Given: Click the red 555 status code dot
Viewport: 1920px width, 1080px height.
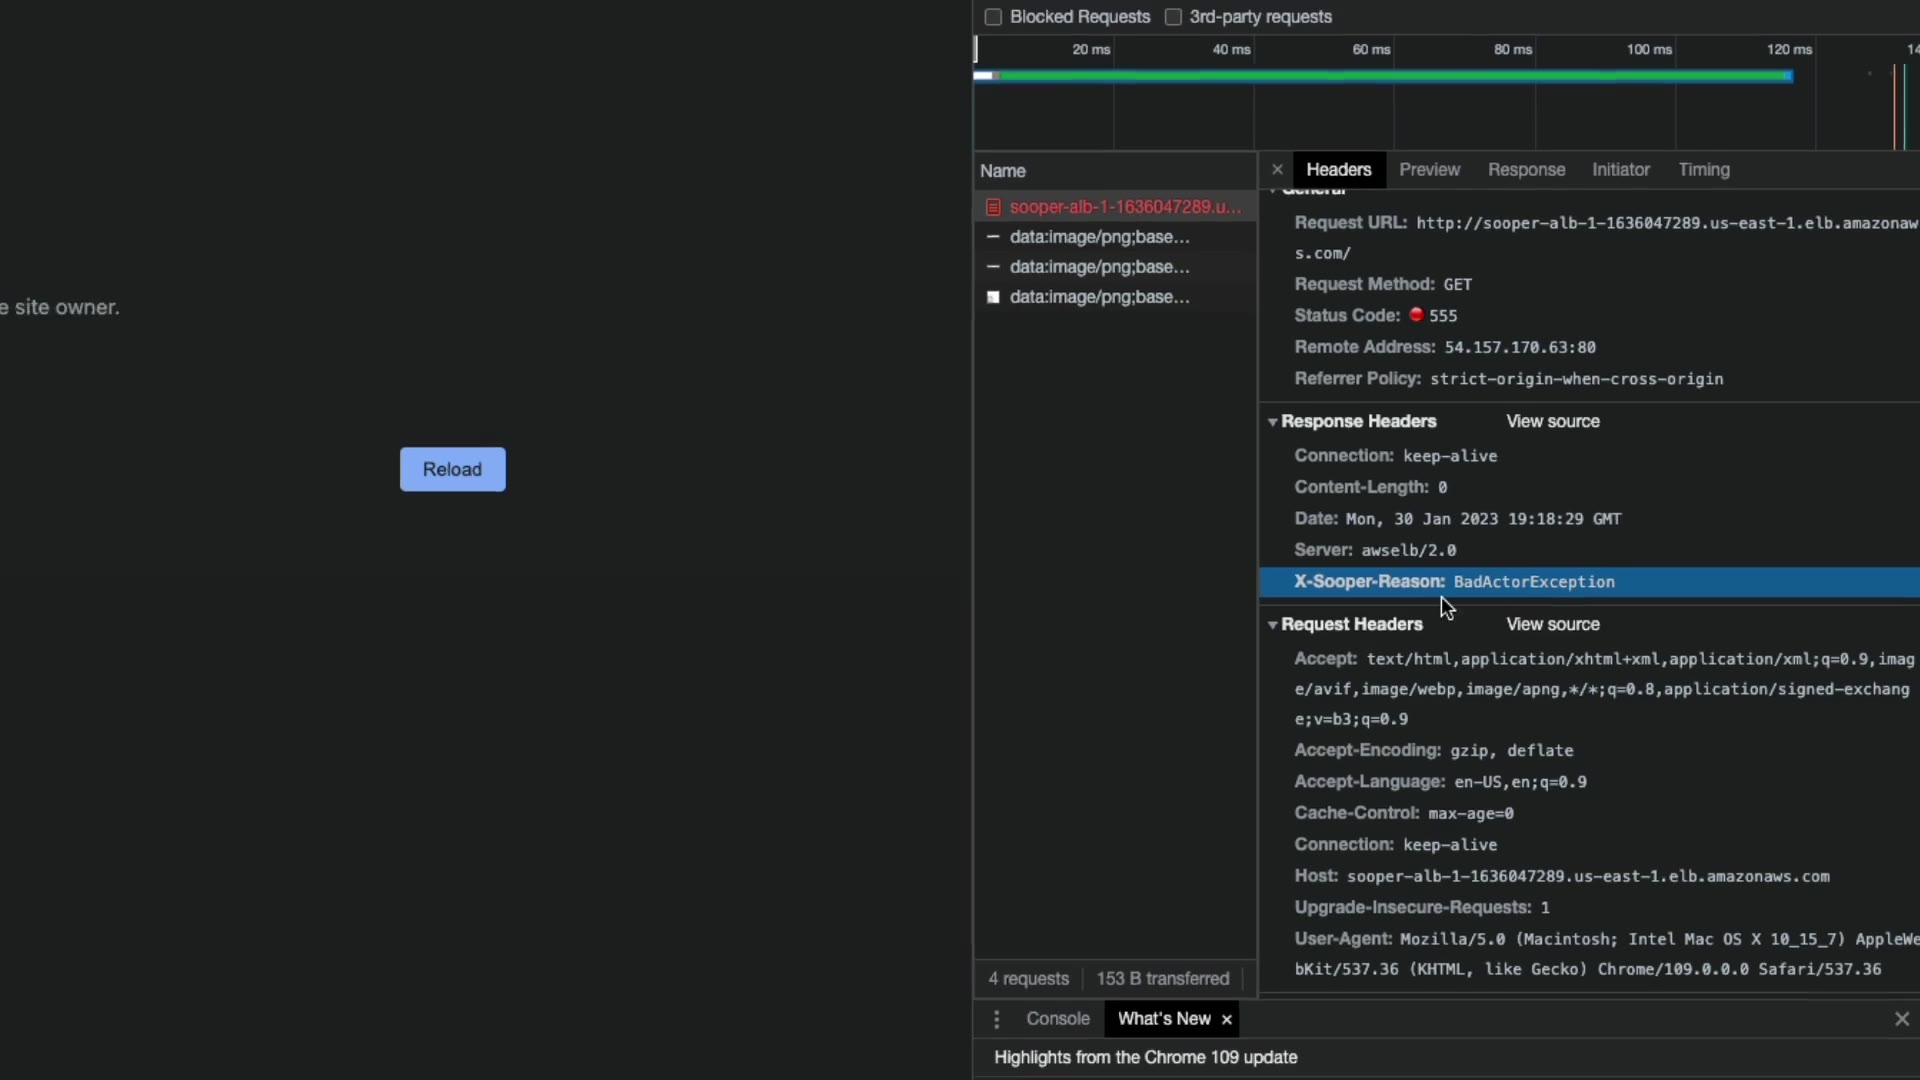Looking at the screenshot, I should [x=1416, y=315].
